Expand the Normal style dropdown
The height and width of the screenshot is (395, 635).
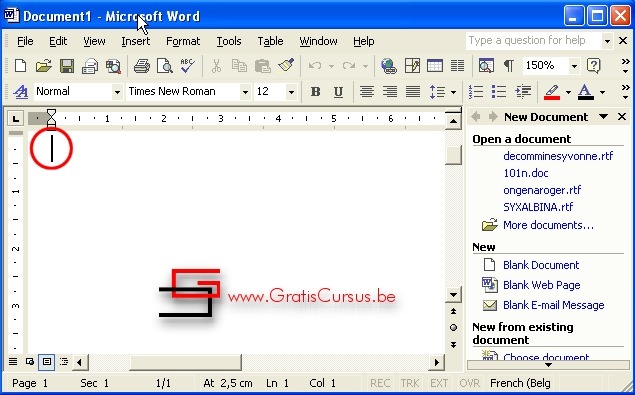point(117,92)
